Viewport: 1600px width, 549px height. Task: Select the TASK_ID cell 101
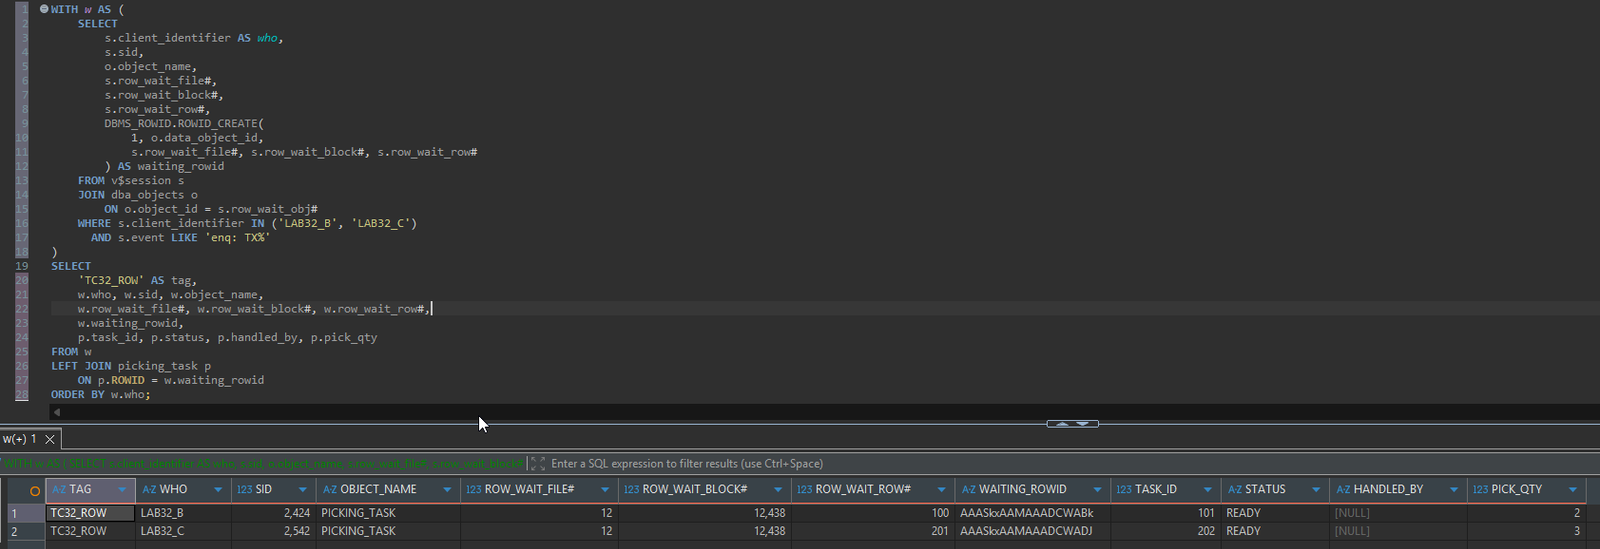pyautogui.click(x=1165, y=513)
